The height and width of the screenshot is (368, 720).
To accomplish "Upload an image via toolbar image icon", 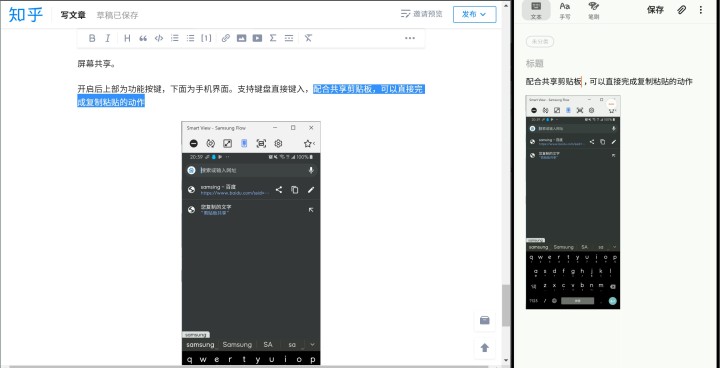I will point(242,39).
